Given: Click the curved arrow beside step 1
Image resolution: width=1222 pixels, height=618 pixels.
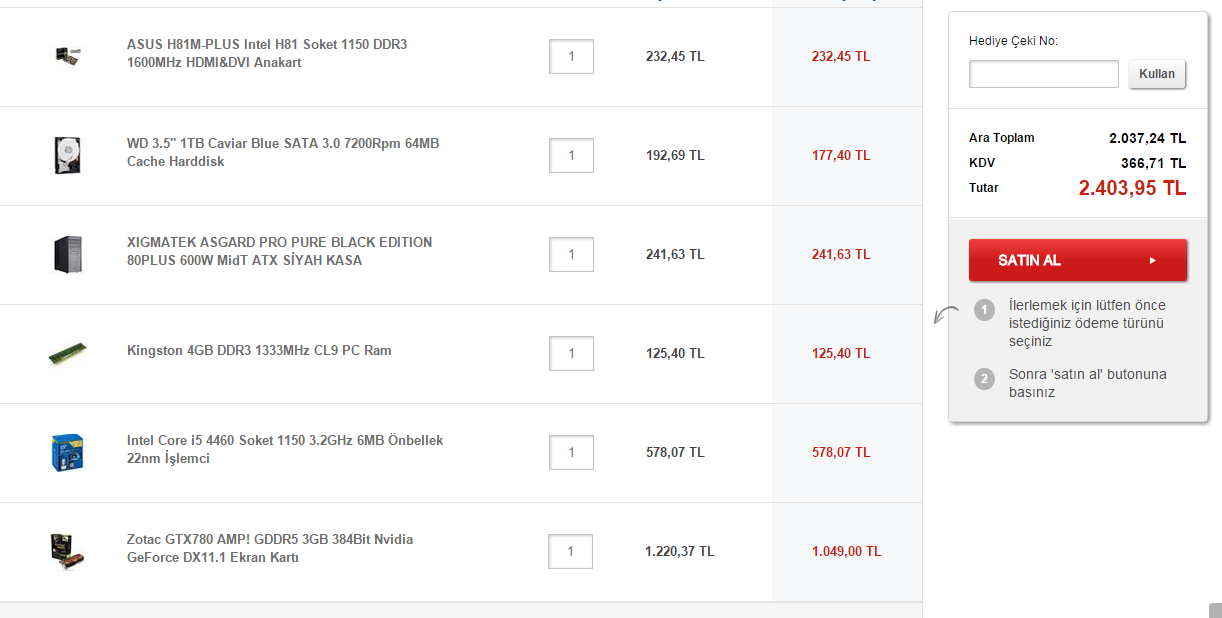Looking at the screenshot, I should coord(945,315).
